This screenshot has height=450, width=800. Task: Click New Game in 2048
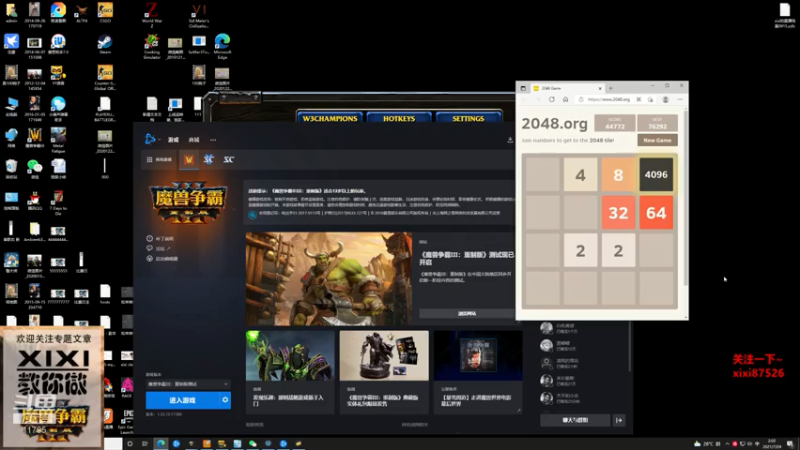(657, 140)
